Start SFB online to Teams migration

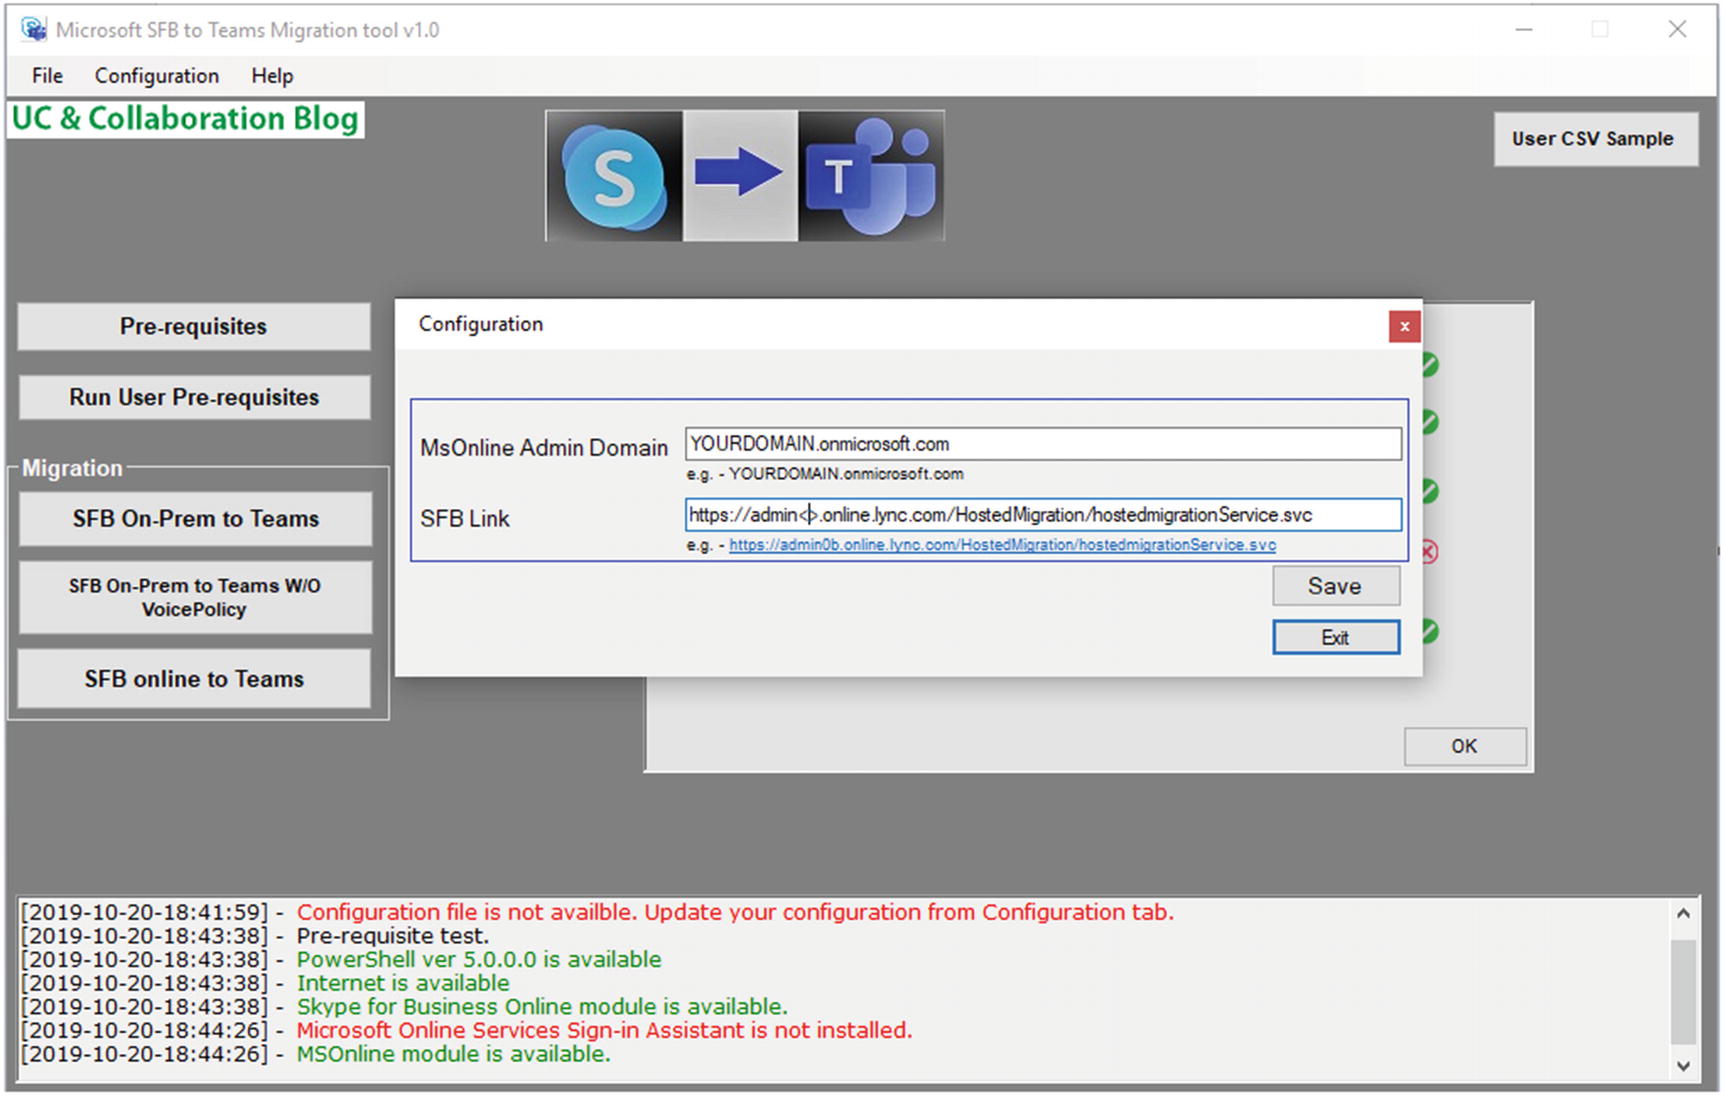194,679
